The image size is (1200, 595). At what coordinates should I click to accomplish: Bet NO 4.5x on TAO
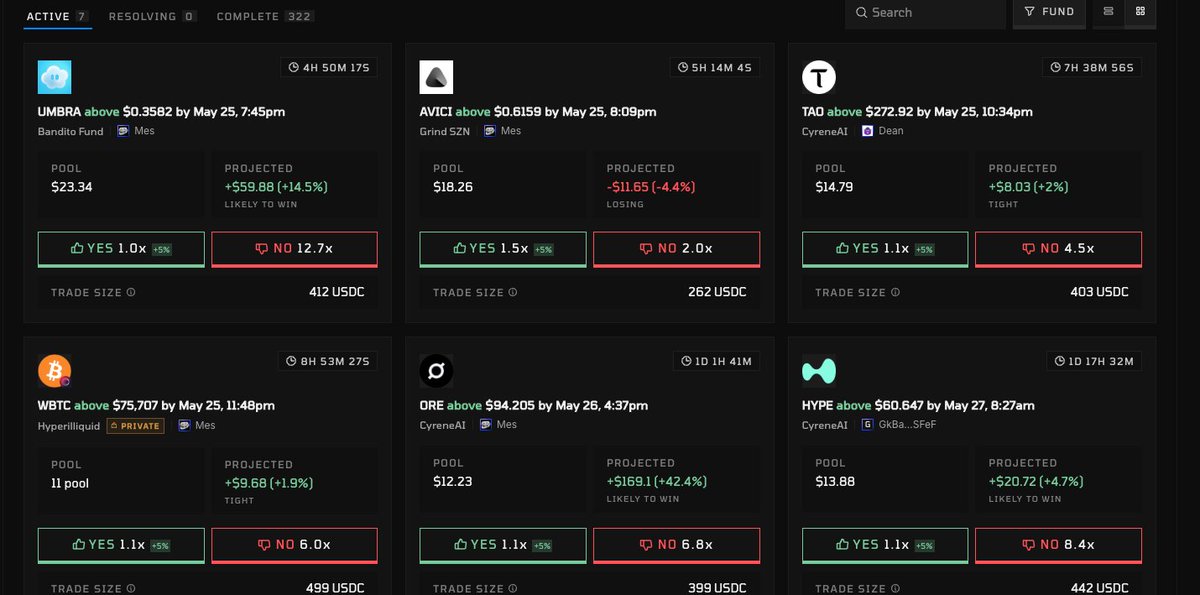[x=1059, y=249]
